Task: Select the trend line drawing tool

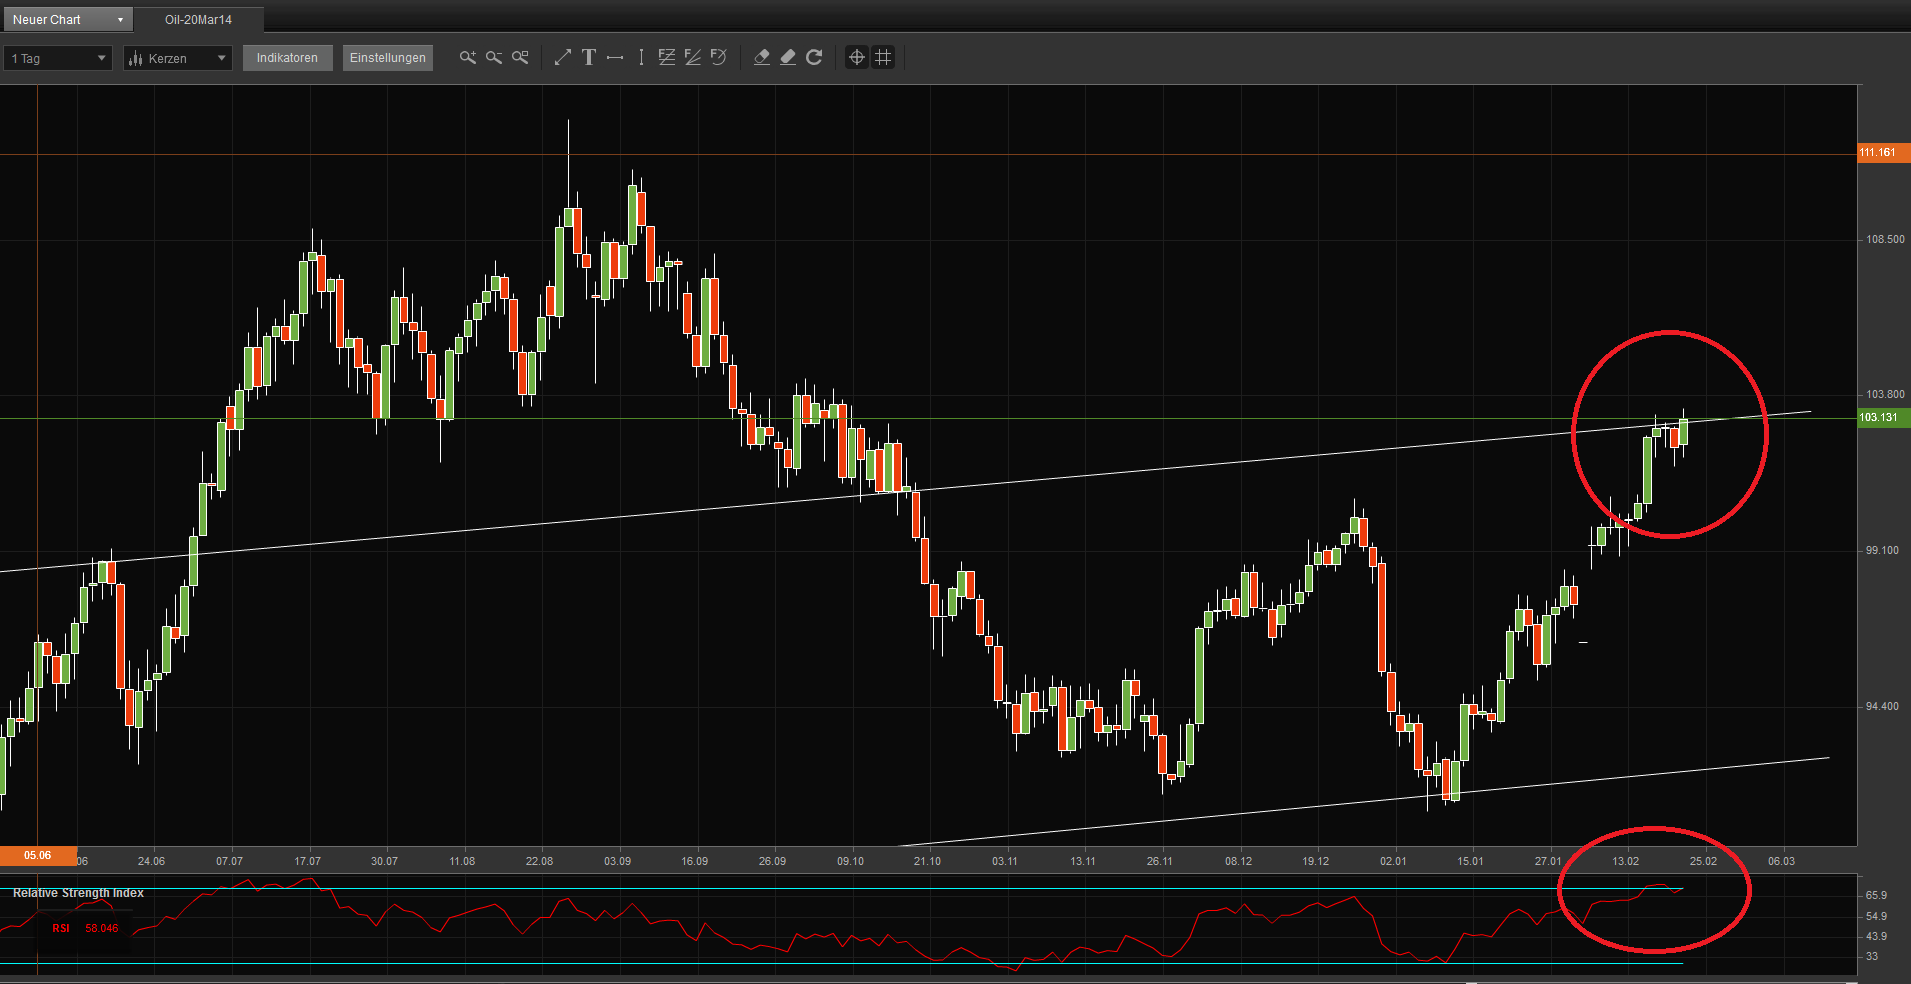Action: tap(562, 57)
